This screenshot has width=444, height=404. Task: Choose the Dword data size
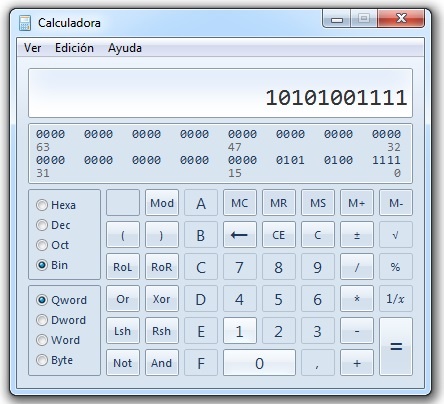coord(42,320)
